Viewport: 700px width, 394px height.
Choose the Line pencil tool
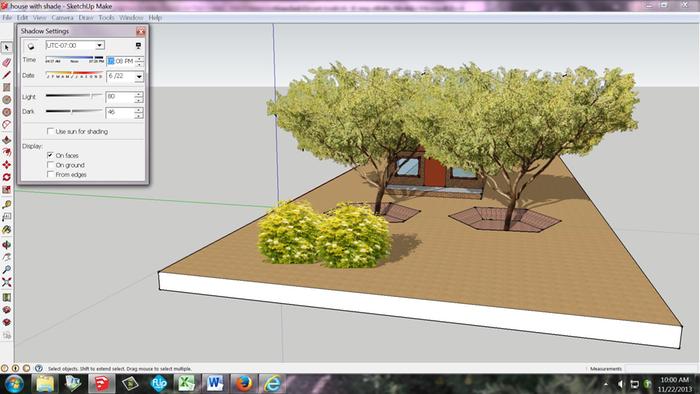[x=6, y=75]
